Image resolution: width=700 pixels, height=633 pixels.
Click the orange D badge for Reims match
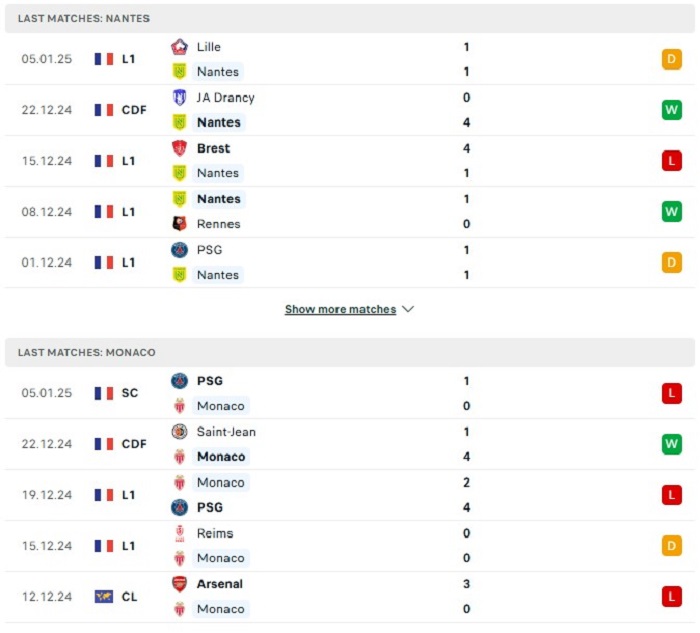(x=671, y=546)
